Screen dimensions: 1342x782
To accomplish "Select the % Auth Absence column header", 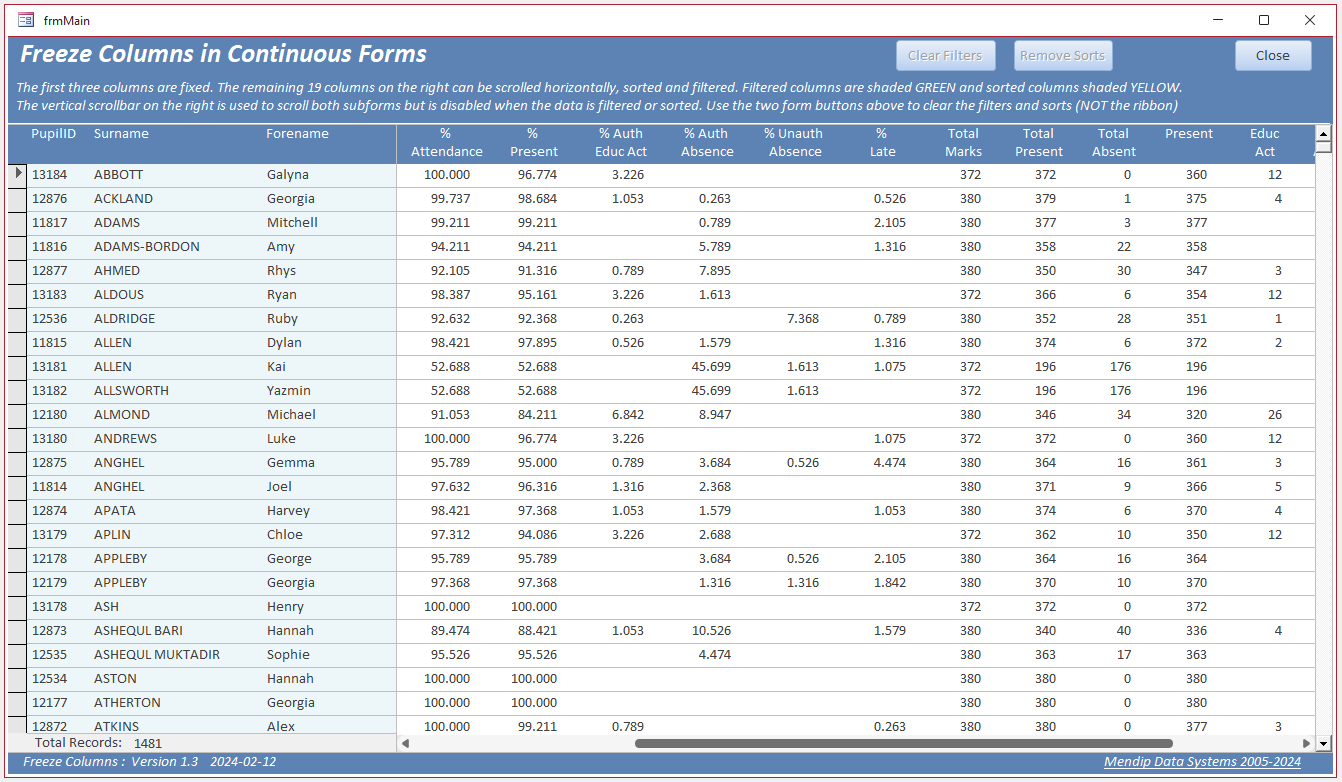I will pos(707,143).
